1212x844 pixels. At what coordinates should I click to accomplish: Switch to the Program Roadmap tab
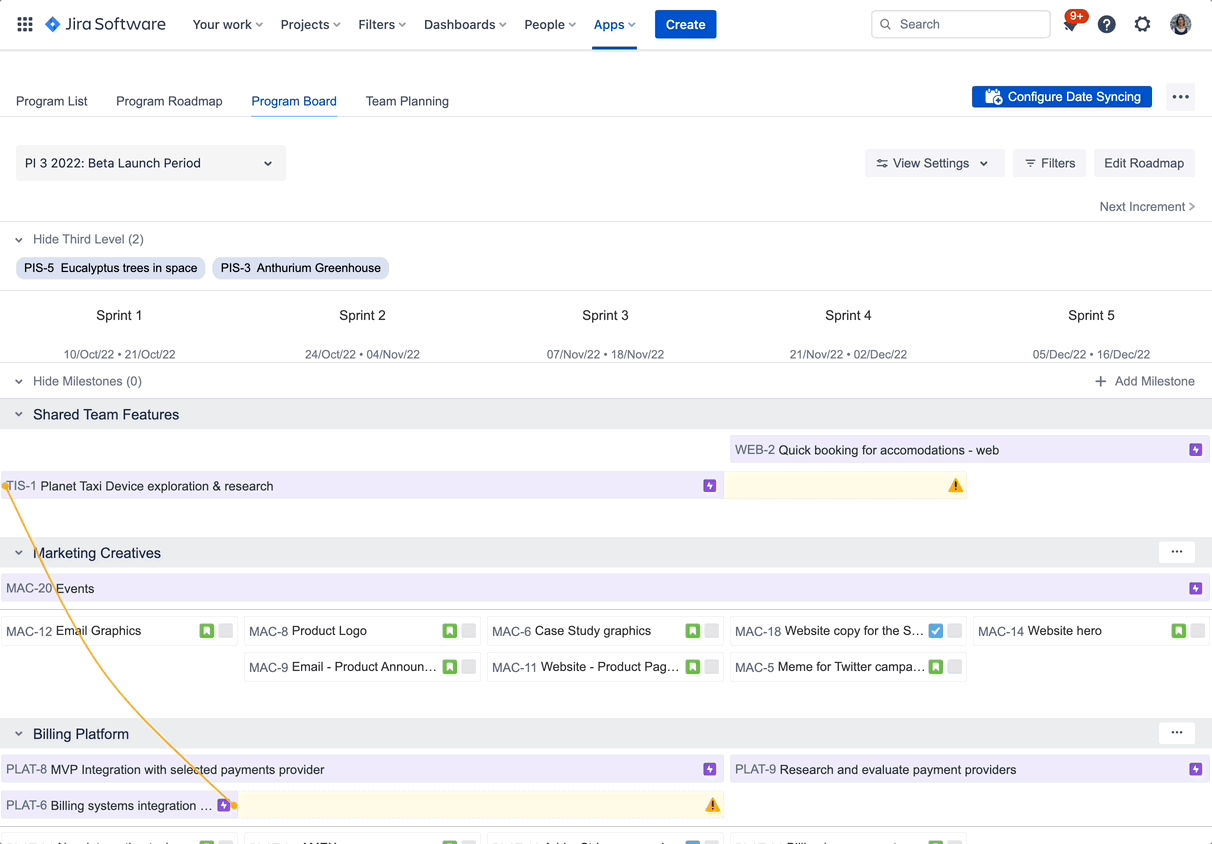[x=169, y=101]
